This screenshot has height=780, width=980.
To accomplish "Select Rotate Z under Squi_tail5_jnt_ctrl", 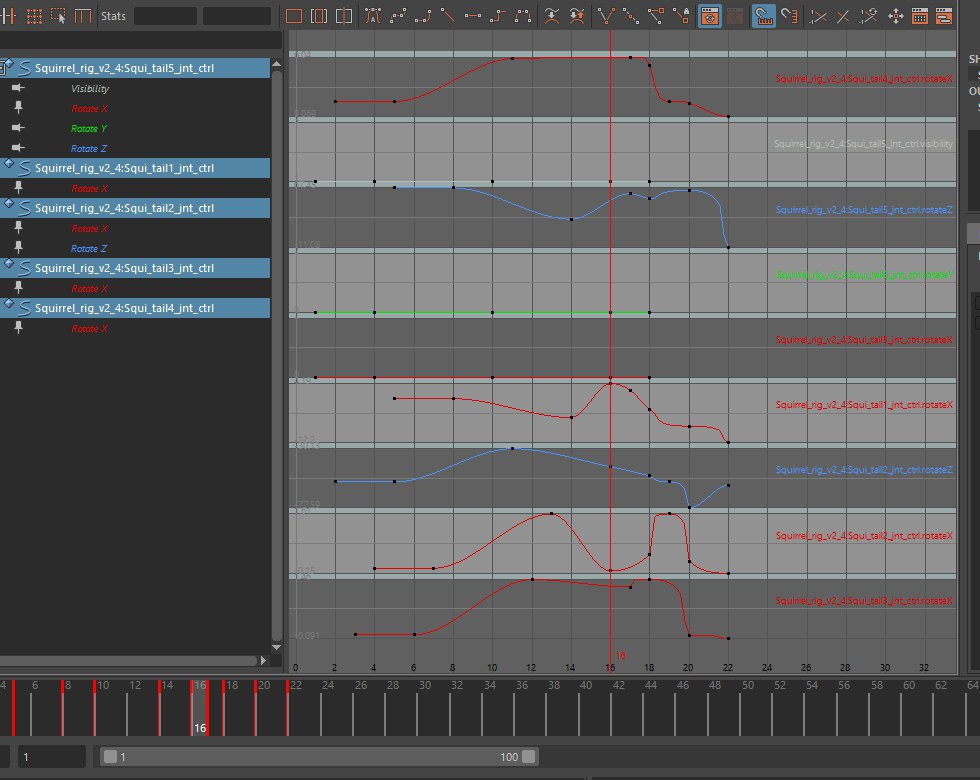I will (x=89, y=149).
